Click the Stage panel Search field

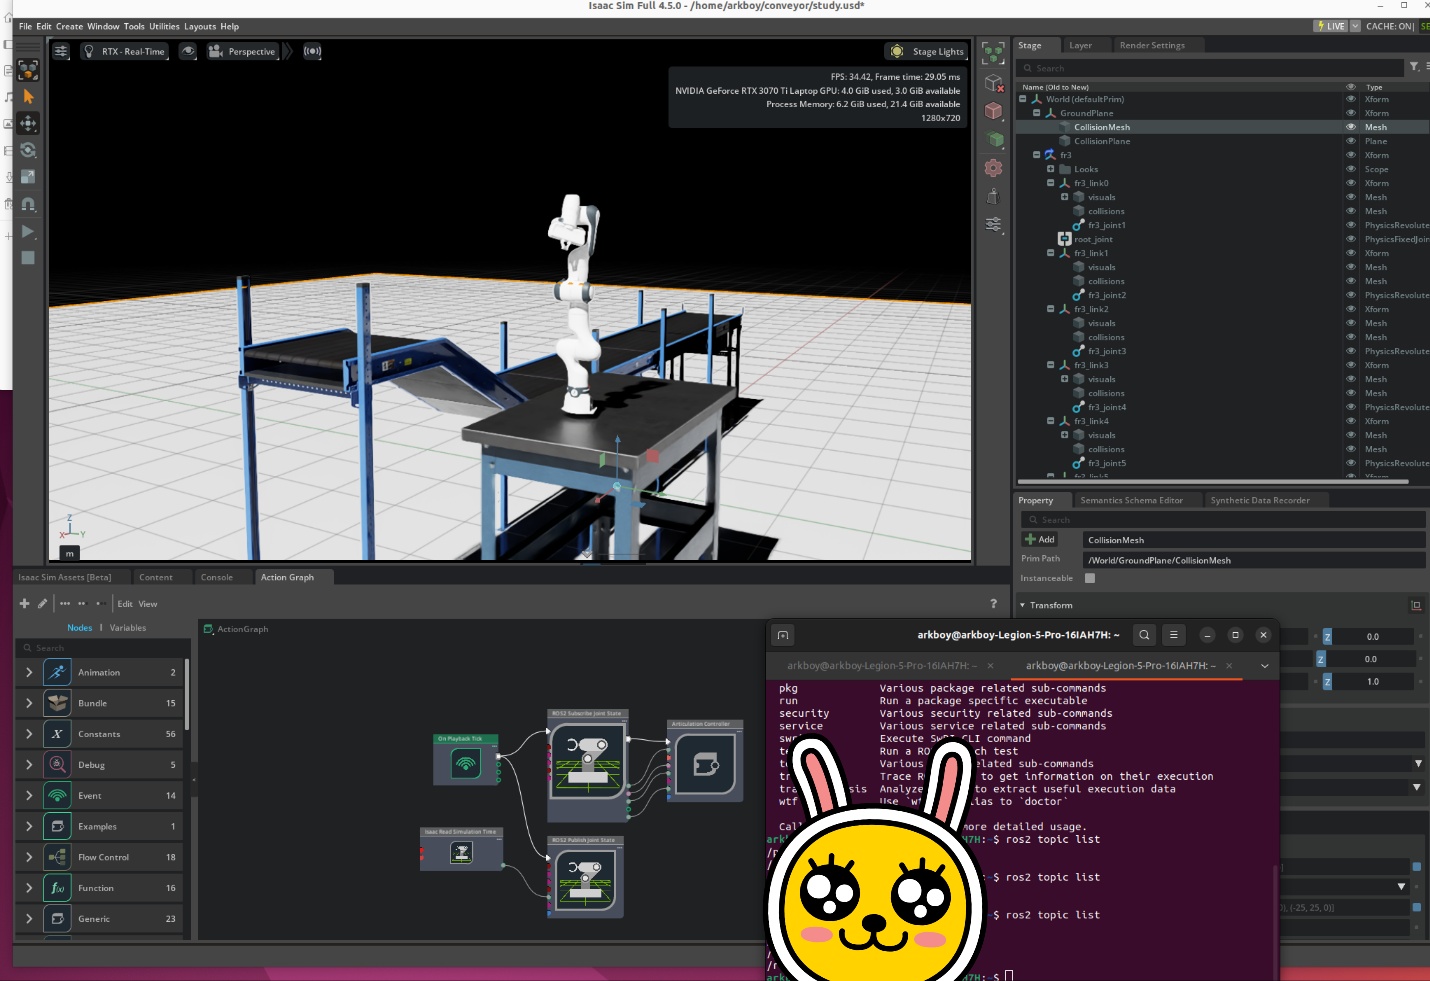coord(1210,68)
